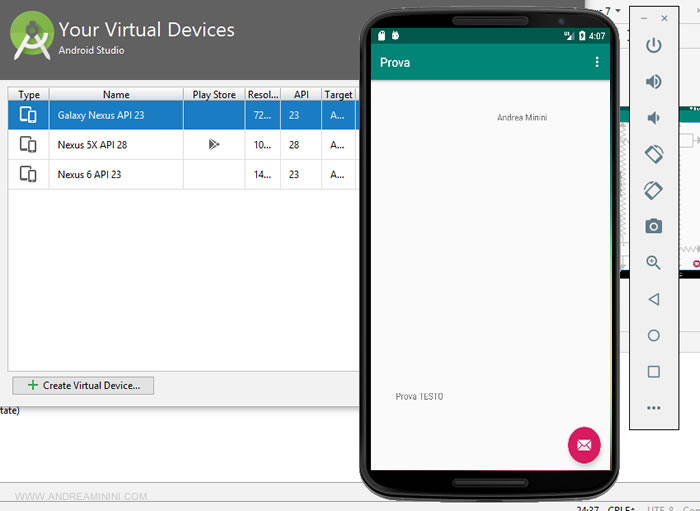The width and height of the screenshot is (700, 511).
Task: Click API value 23 for Galaxy Nexus
Action: pyautogui.click(x=294, y=115)
